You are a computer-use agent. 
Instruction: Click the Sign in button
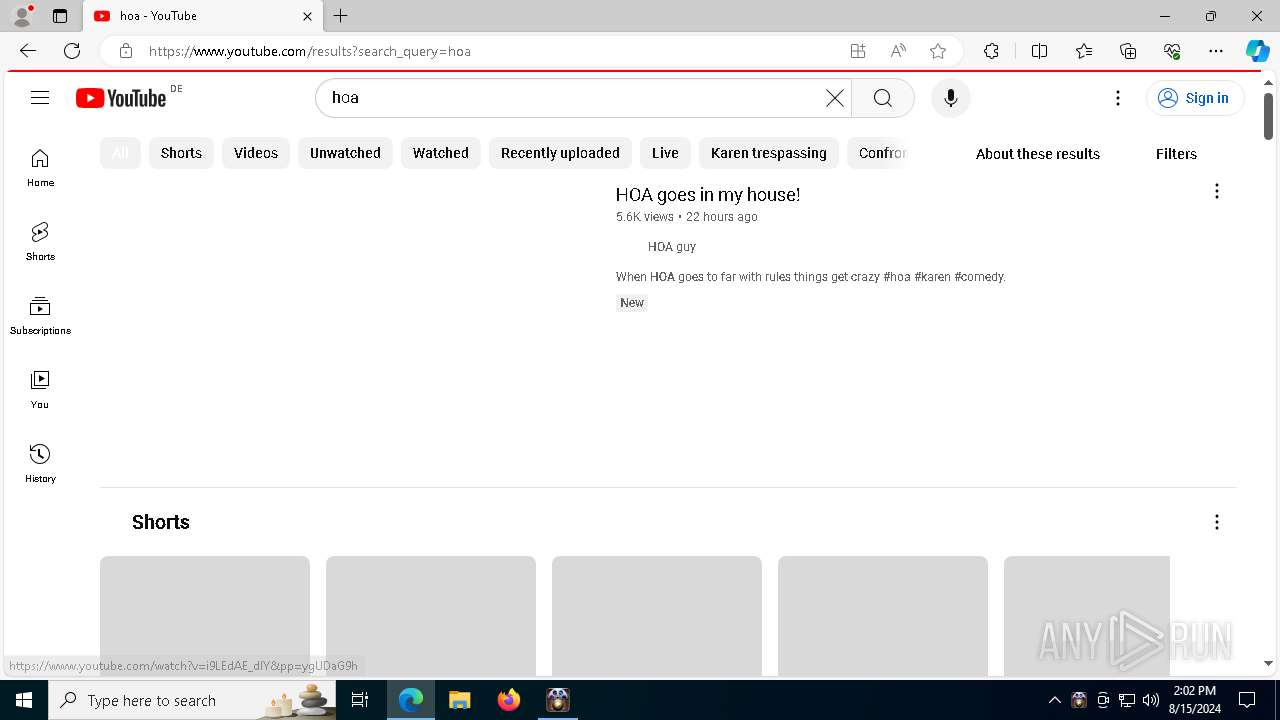click(1195, 98)
